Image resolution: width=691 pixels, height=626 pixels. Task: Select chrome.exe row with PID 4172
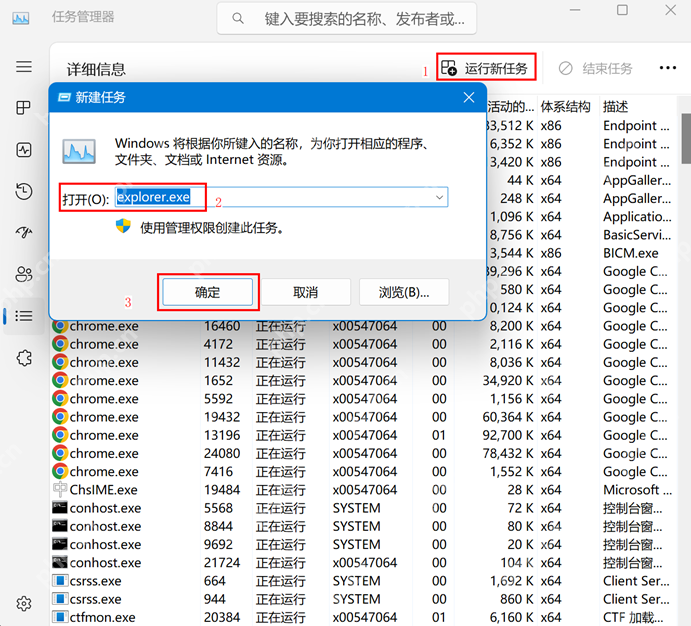(x=362, y=344)
